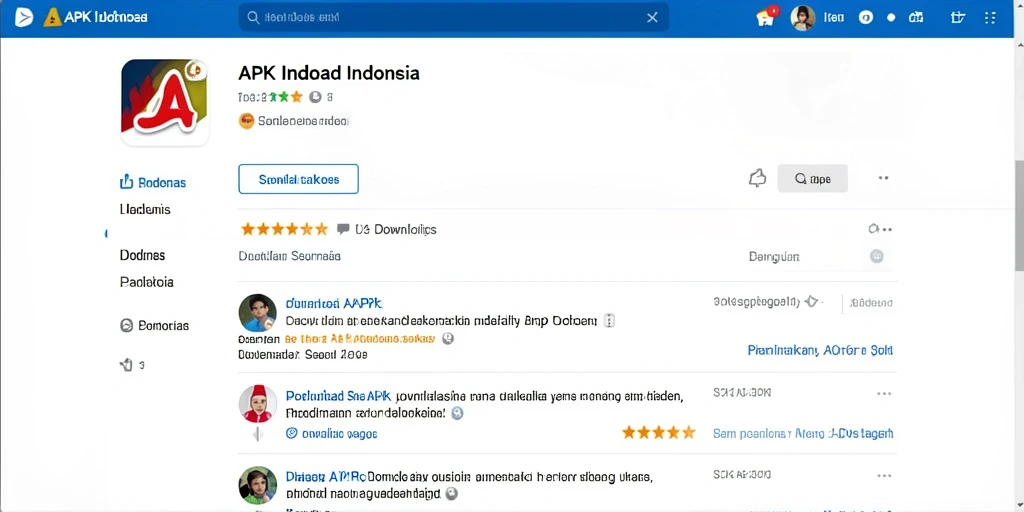Open the Dernguen sort dropdown
Viewport: 1024px width, 512px height.
pos(774,257)
